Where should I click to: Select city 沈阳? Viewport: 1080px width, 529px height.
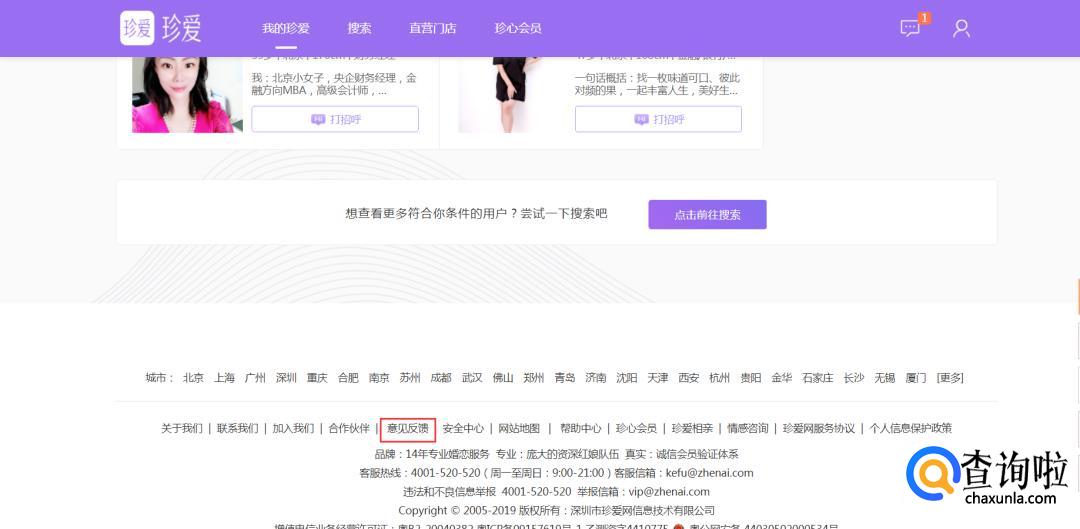[627, 378]
